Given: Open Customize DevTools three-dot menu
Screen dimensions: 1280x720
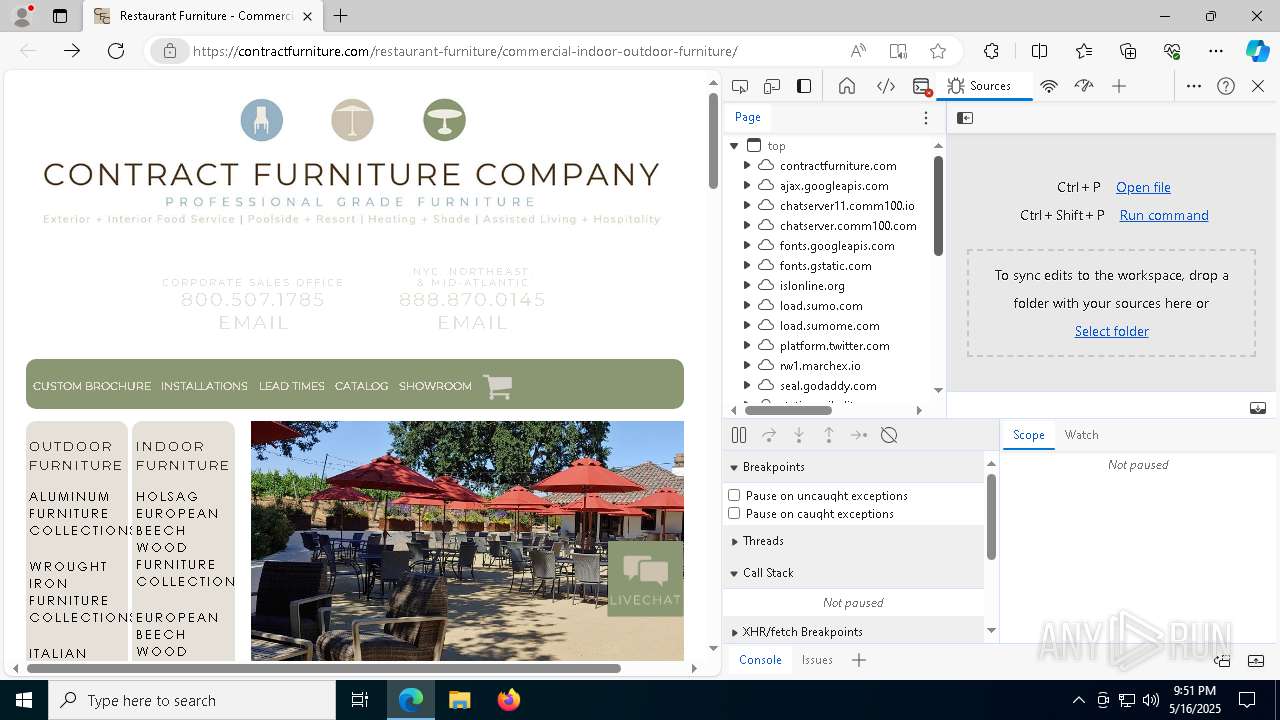Looking at the screenshot, I should (1194, 86).
